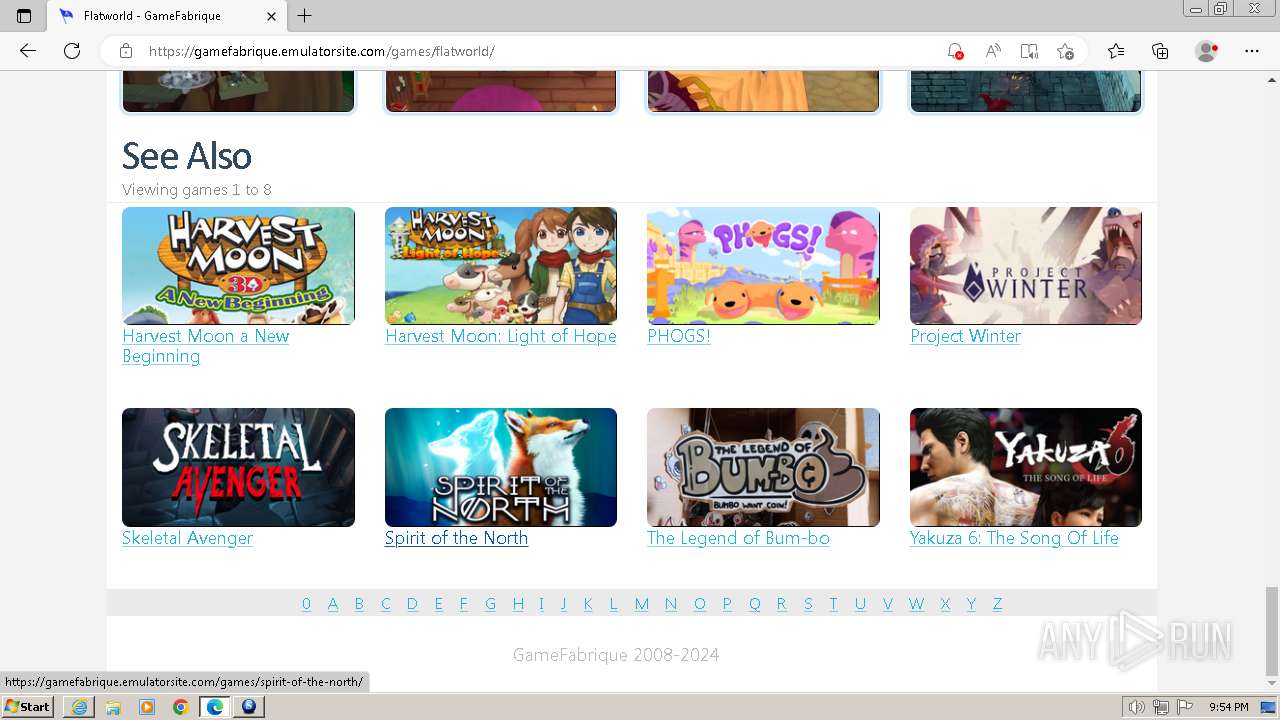Browse games starting with W
This screenshot has width=1280, height=720.
(x=916, y=603)
